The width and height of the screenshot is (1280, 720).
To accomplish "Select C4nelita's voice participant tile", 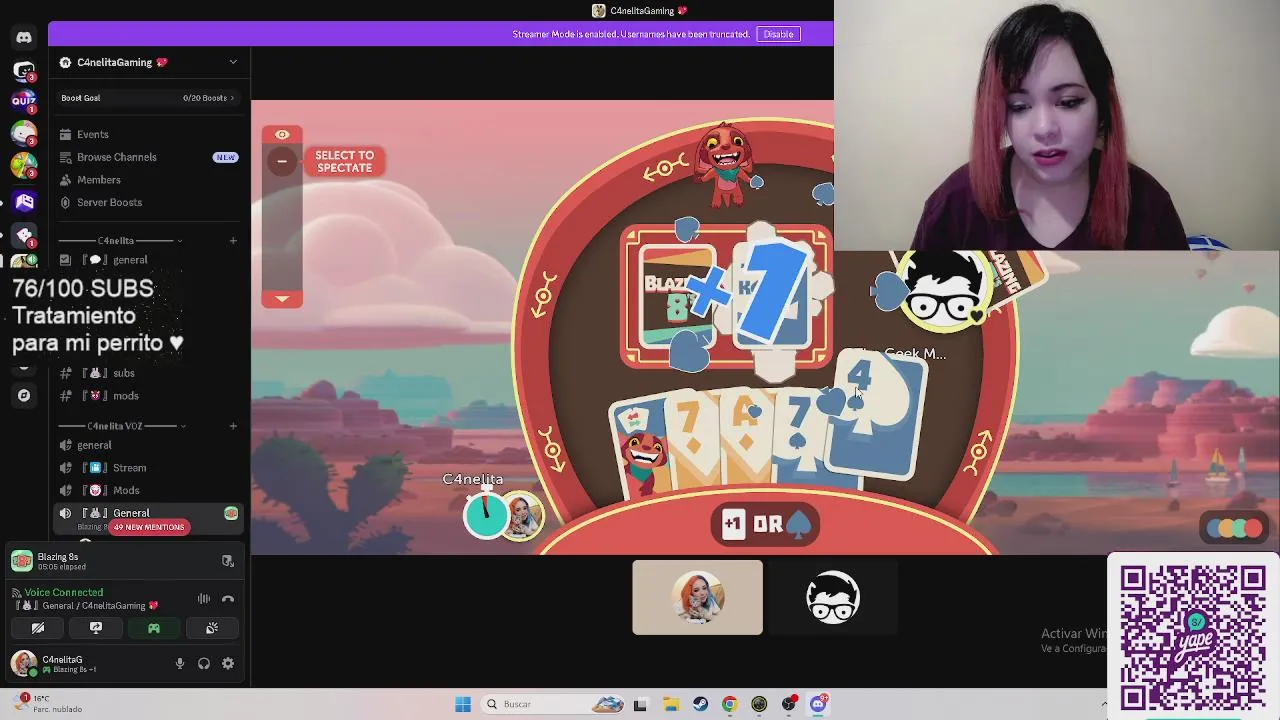I will 697,598.
